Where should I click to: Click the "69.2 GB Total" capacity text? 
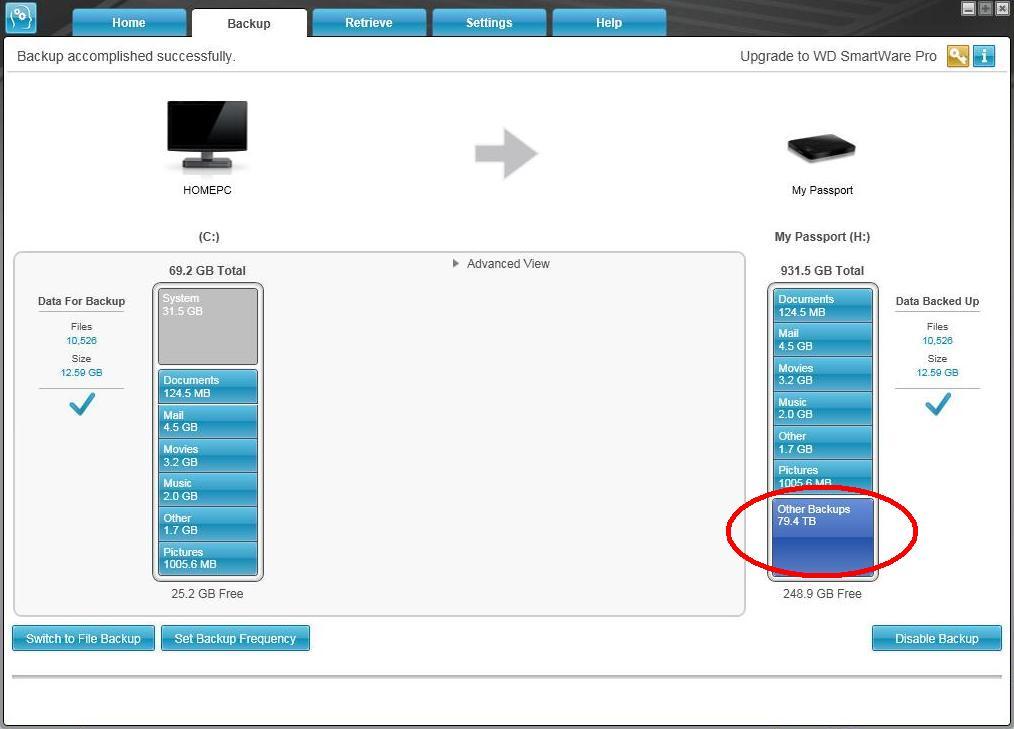[x=207, y=270]
